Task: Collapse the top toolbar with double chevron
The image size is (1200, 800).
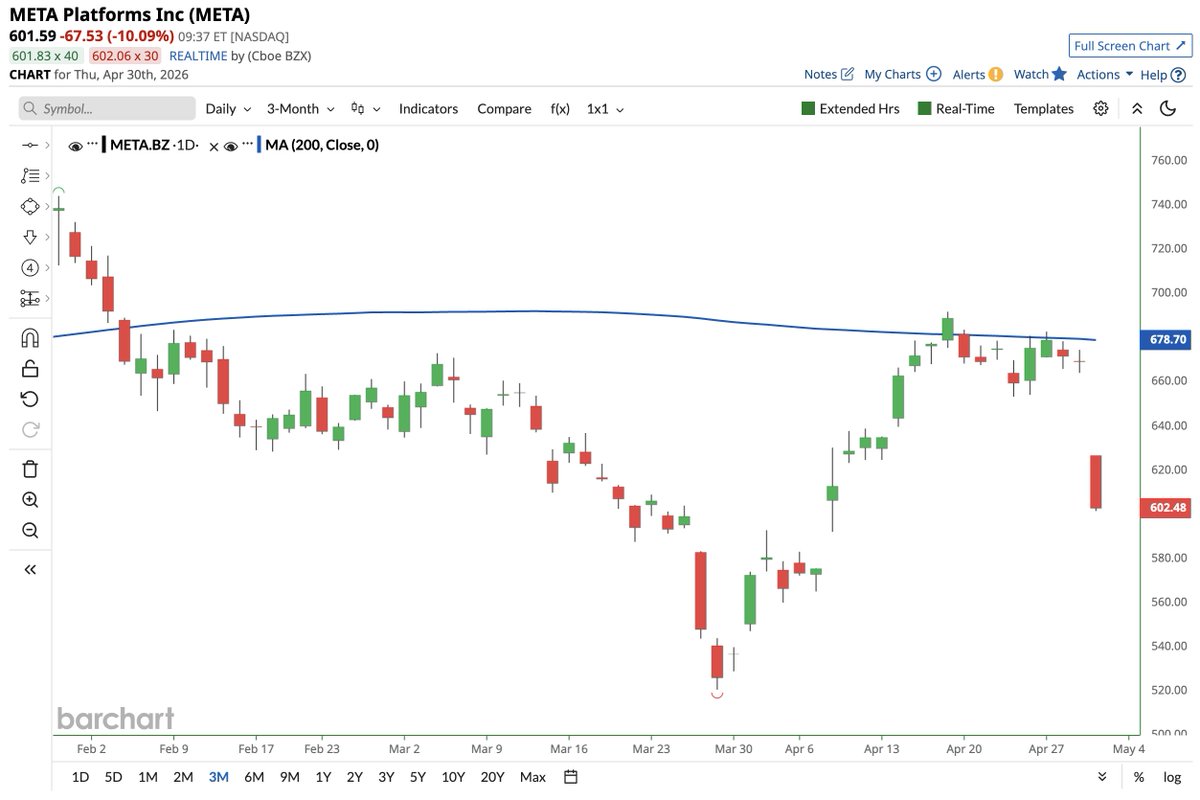Action: pyautogui.click(x=1136, y=109)
